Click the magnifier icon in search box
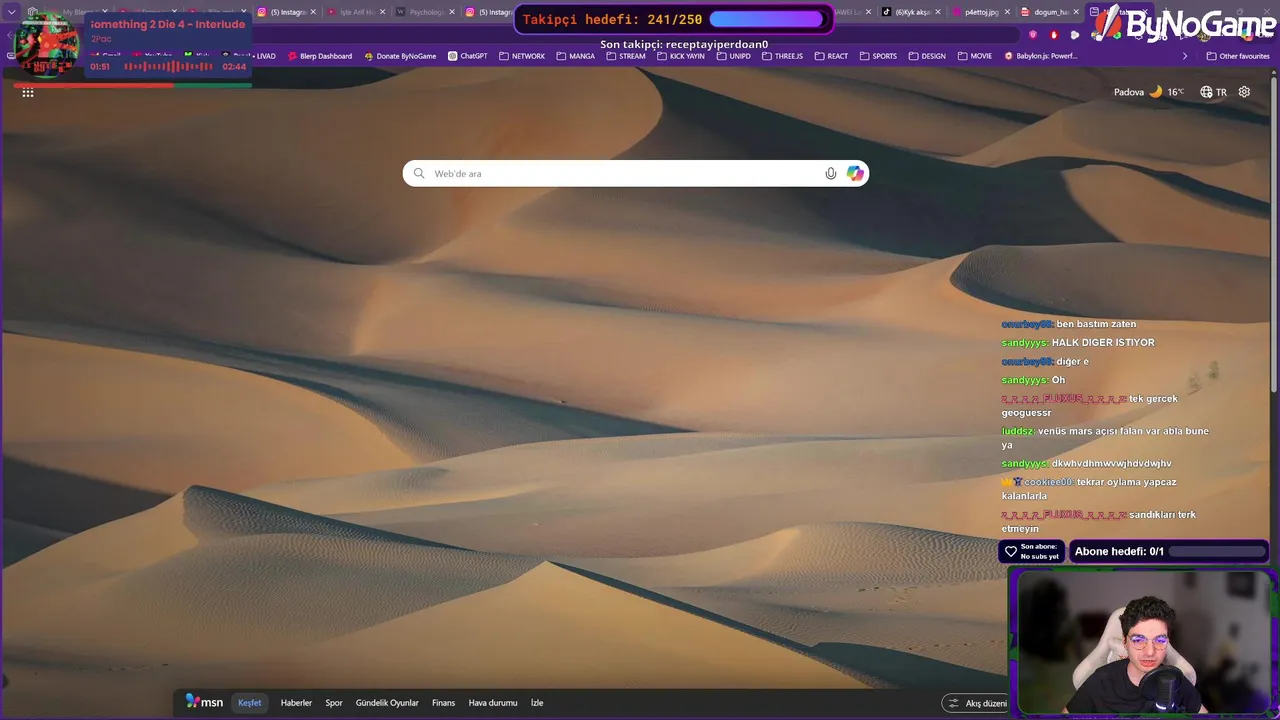The image size is (1280, 720). [x=419, y=173]
